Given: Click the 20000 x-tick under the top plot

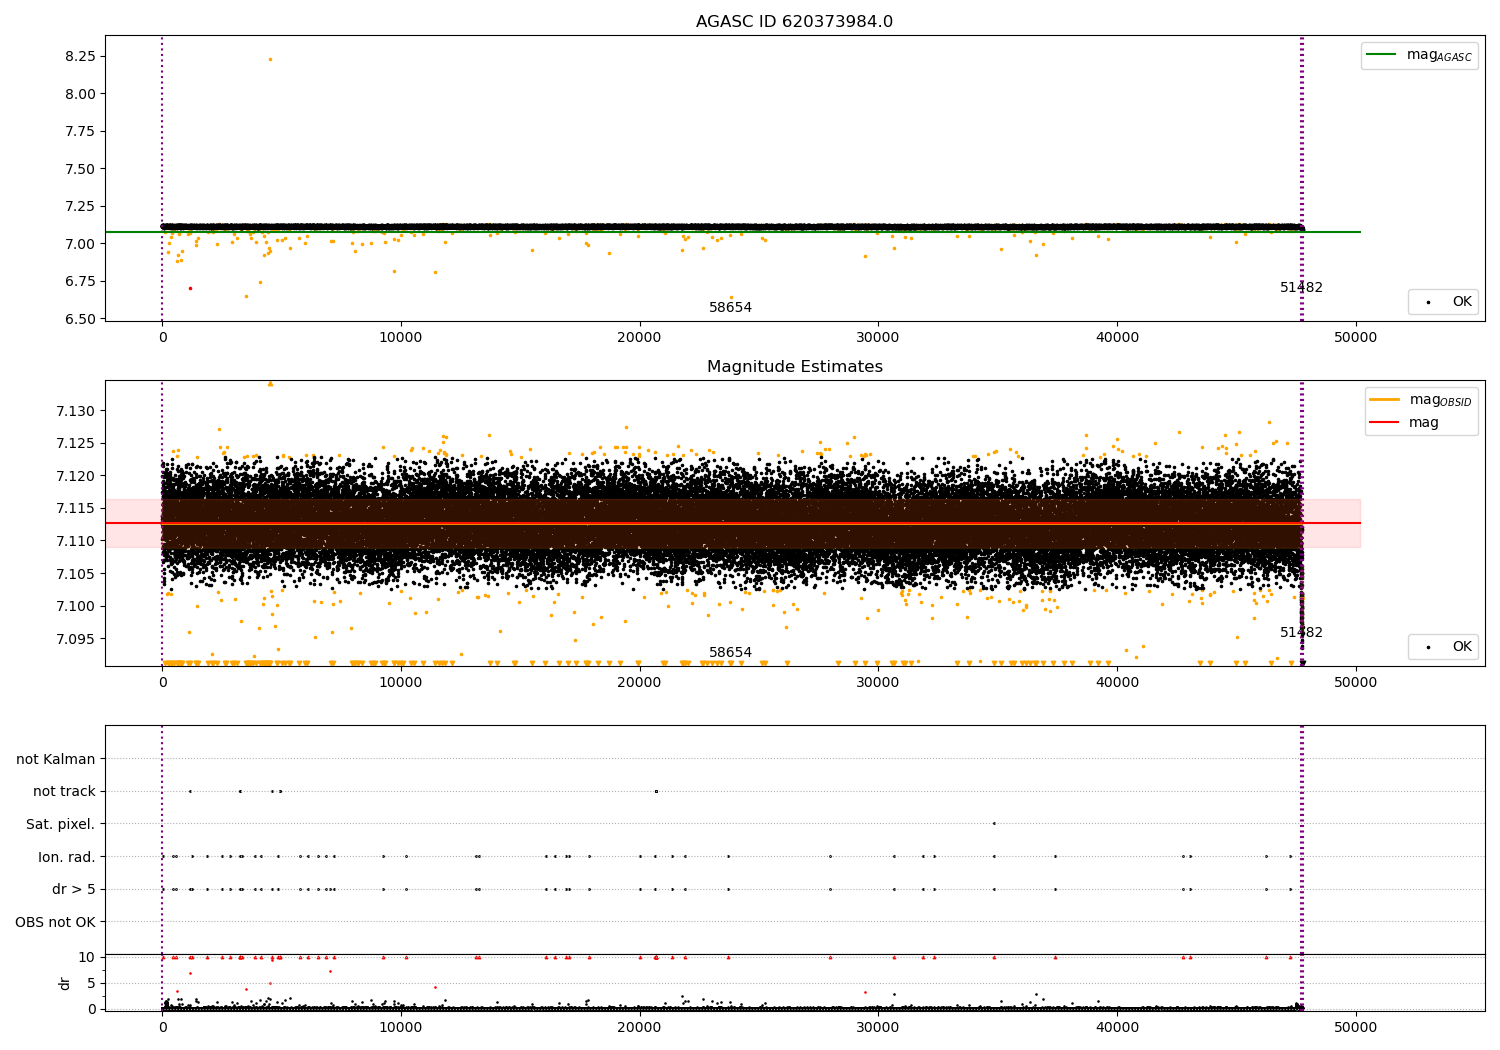Looking at the screenshot, I should tap(639, 338).
